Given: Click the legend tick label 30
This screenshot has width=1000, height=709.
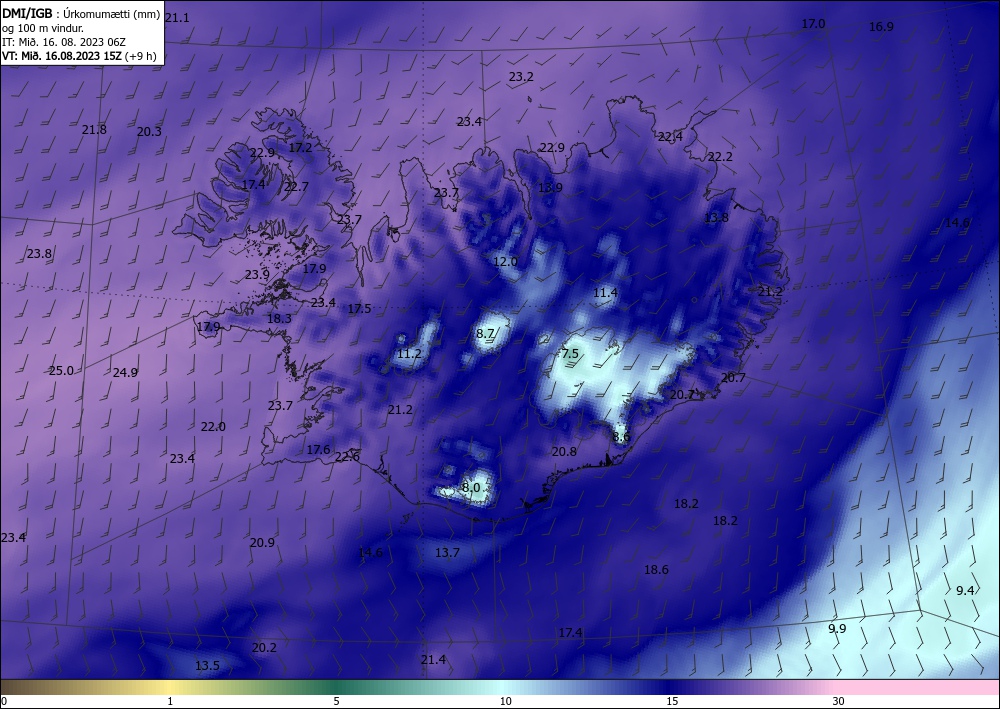Looking at the screenshot, I should [839, 701].
